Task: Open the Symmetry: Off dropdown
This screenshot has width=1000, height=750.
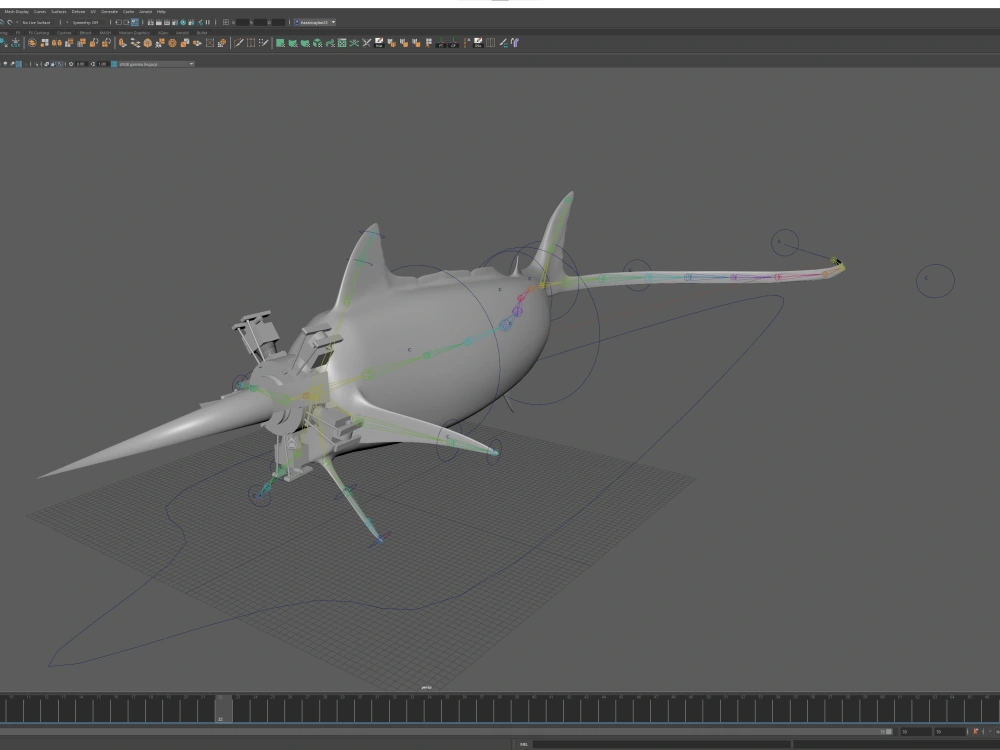Action: (85, 20)
